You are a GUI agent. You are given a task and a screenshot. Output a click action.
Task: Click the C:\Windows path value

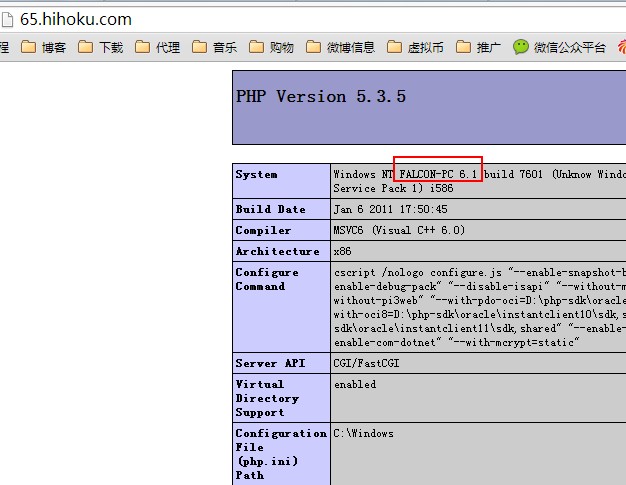363,433
